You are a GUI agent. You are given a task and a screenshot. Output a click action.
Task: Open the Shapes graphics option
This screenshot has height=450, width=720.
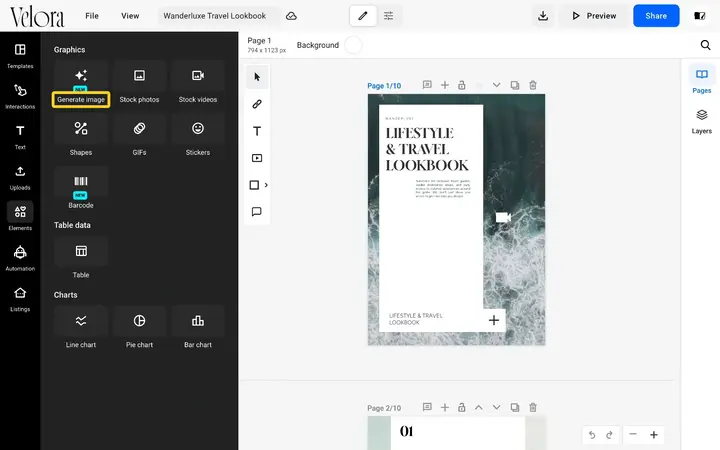click(x=81, y=137)
